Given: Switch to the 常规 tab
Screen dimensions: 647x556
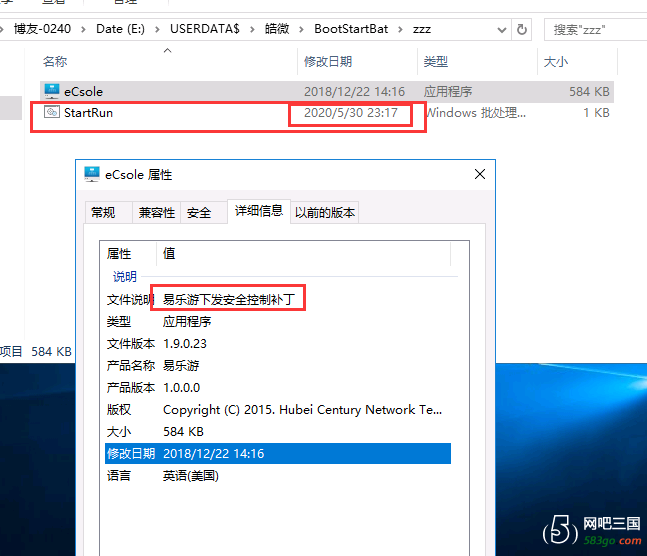Looking at the screenshot, I should pos(103,212).
